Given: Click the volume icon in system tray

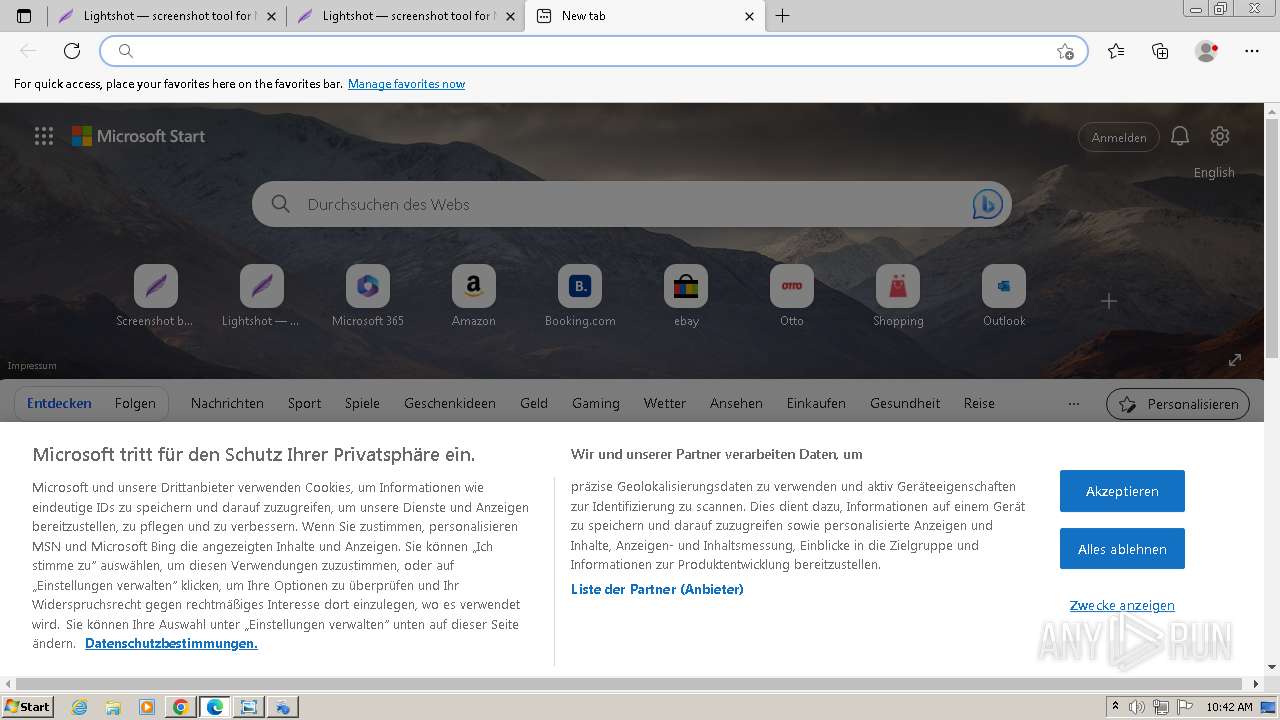Looking at the screenshot, I should [x=1138, y=707].
